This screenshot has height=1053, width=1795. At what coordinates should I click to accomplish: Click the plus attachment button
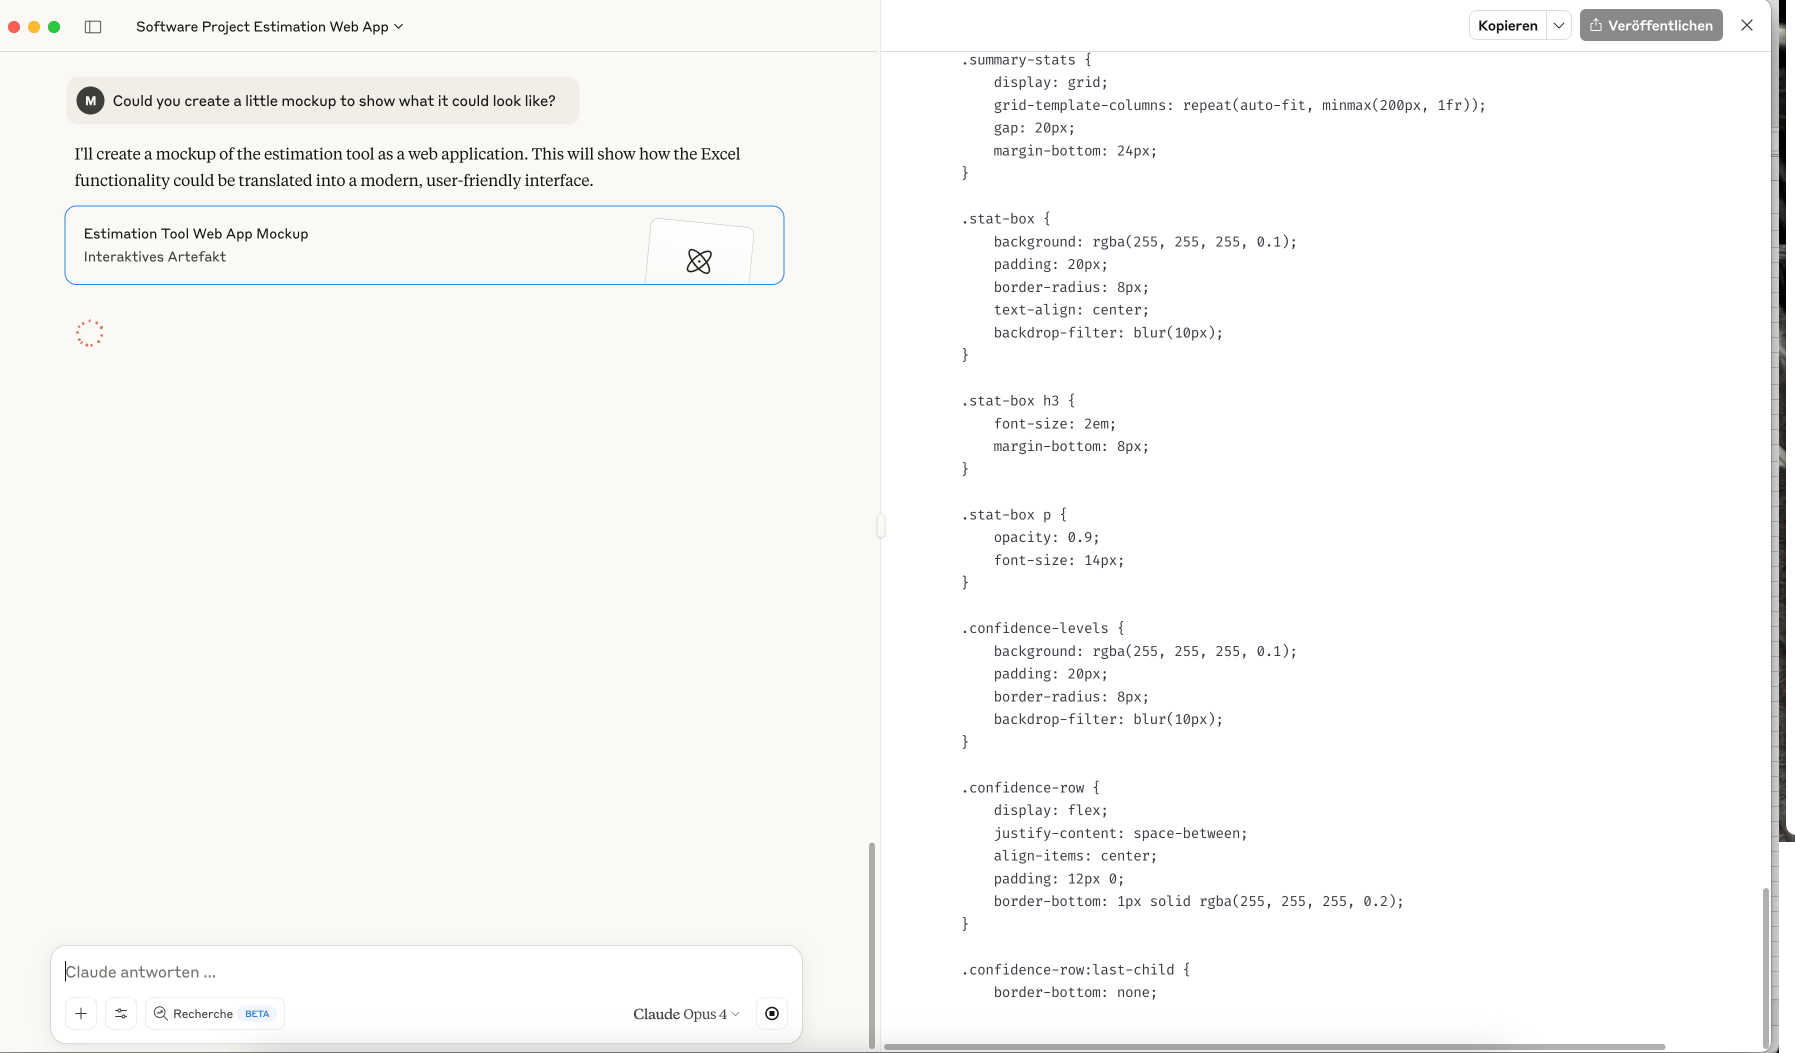81,1014
